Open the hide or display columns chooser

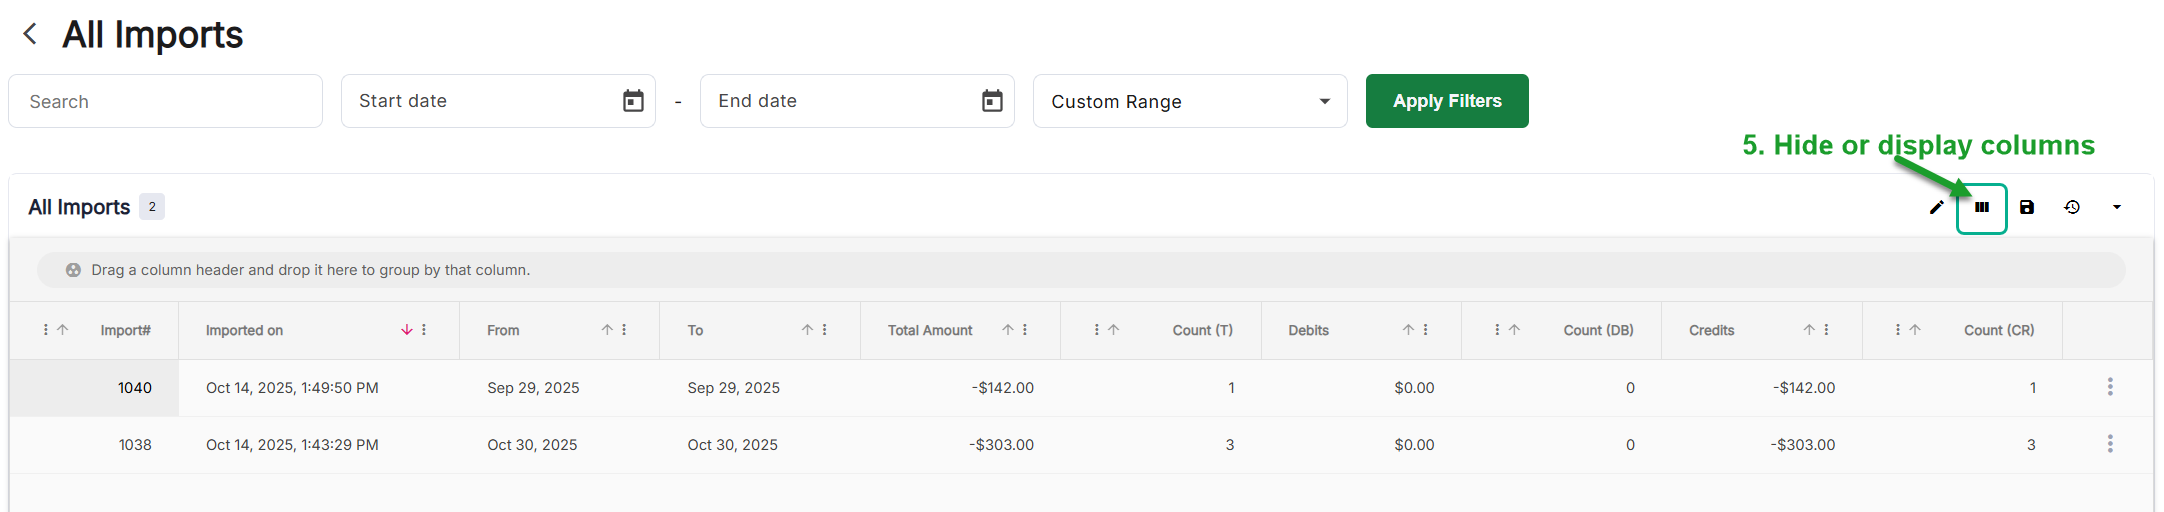tap(1982, 207)
